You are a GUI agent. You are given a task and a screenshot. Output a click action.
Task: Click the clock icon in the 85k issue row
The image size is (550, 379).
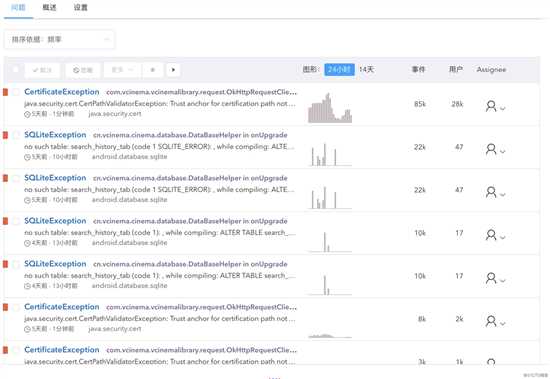click(27, 114)
